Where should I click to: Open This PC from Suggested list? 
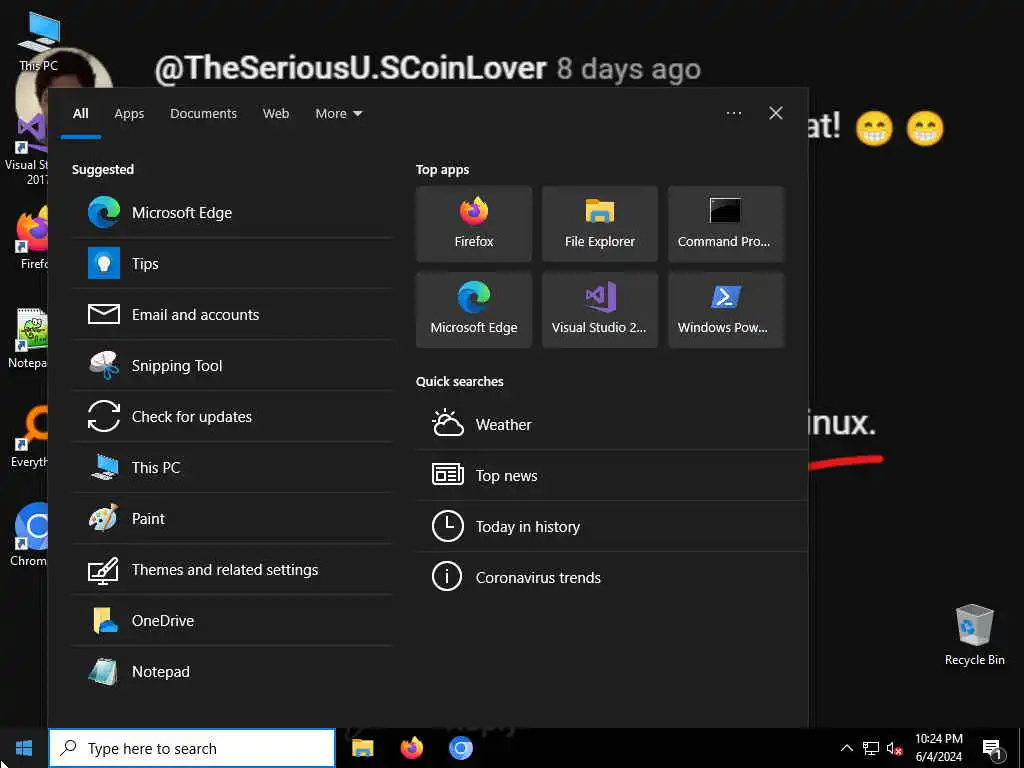pos(232,467)
